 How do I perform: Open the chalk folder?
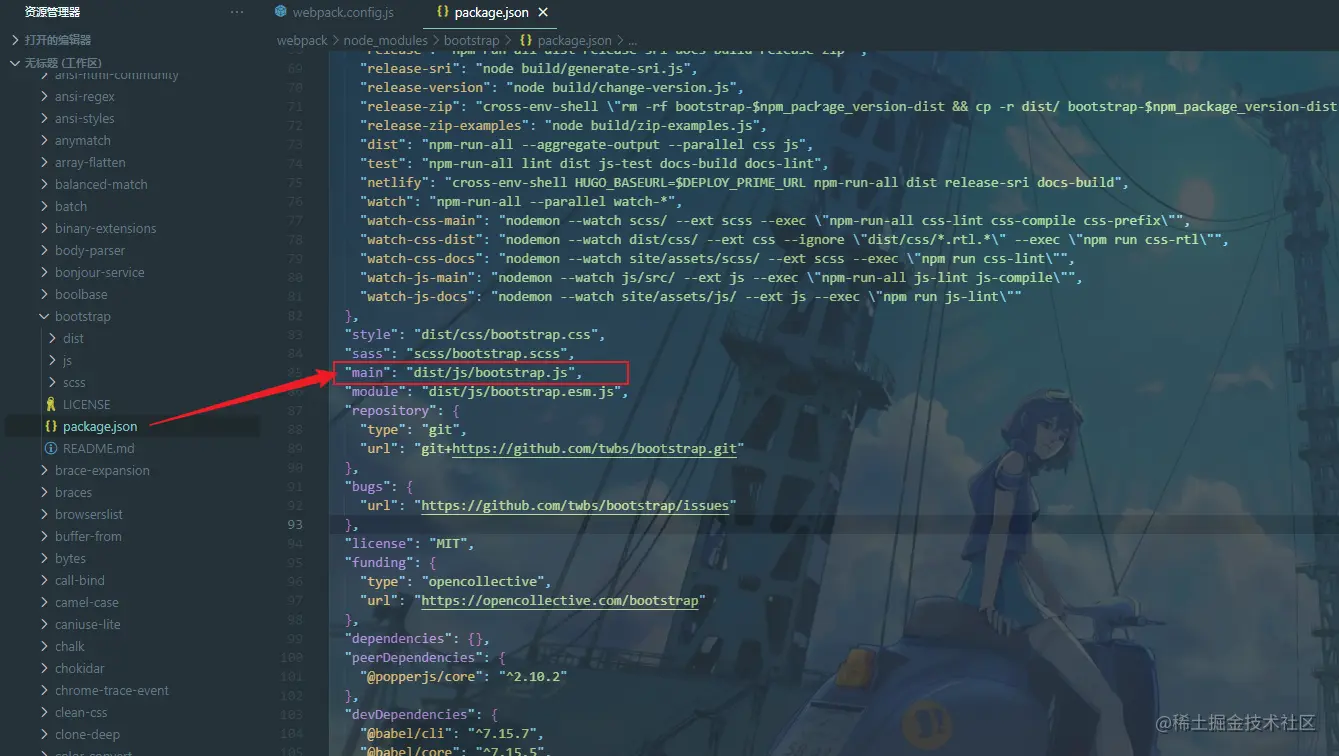pos(70,647)
